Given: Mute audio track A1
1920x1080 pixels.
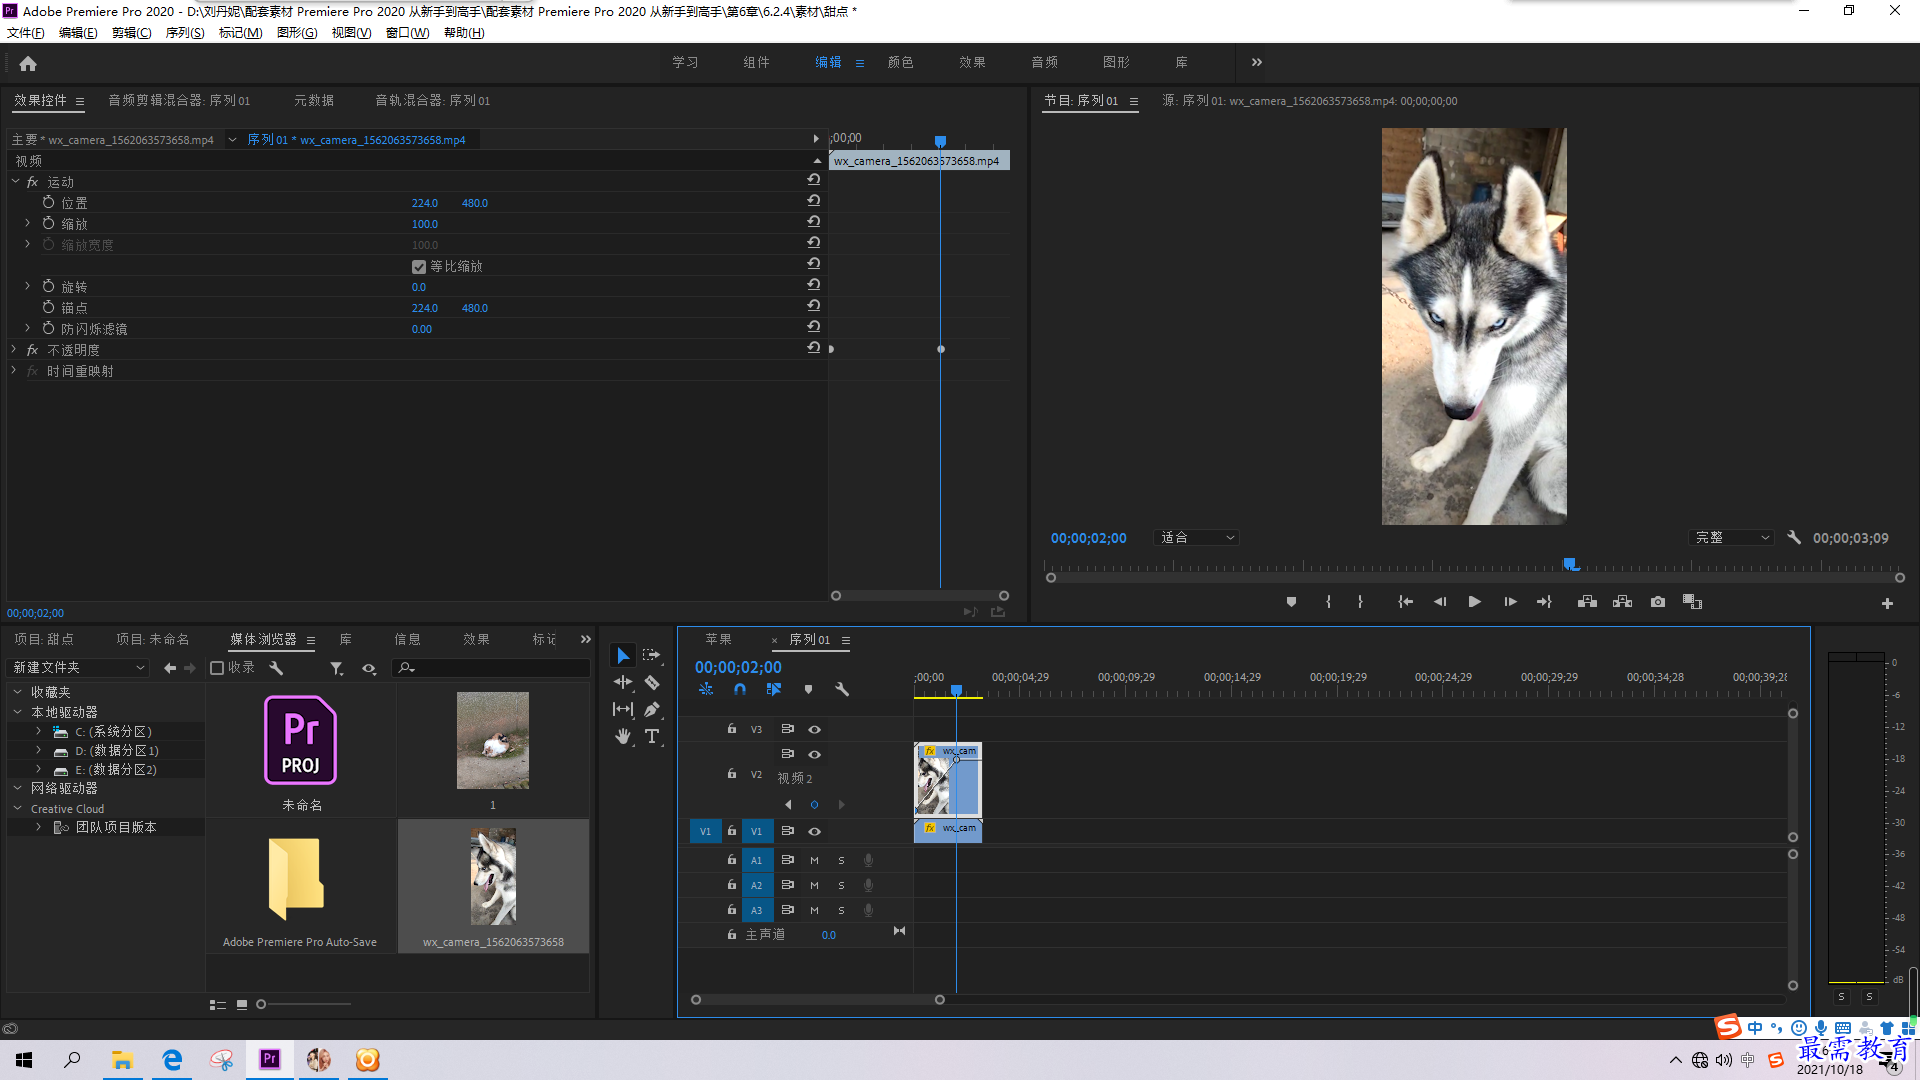Looking at the screenshot, I should [814, 860].
